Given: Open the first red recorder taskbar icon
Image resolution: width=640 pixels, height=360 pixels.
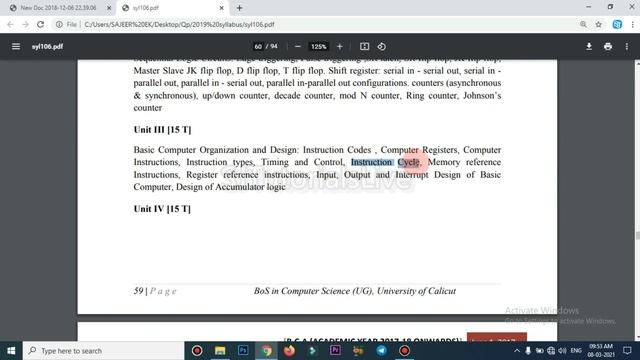Looking at the screenshot, I should tap(197, 351).
